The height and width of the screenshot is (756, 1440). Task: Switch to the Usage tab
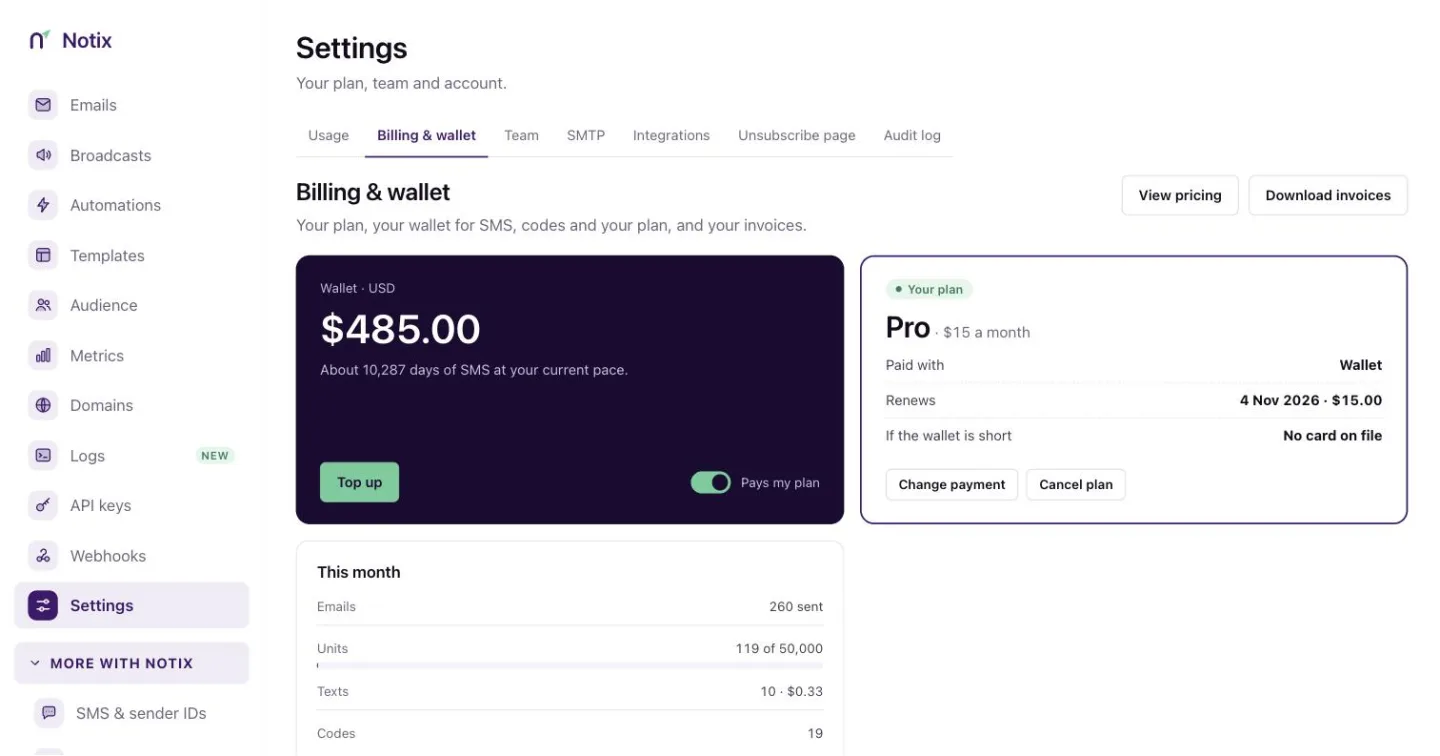tap(328, 135)
